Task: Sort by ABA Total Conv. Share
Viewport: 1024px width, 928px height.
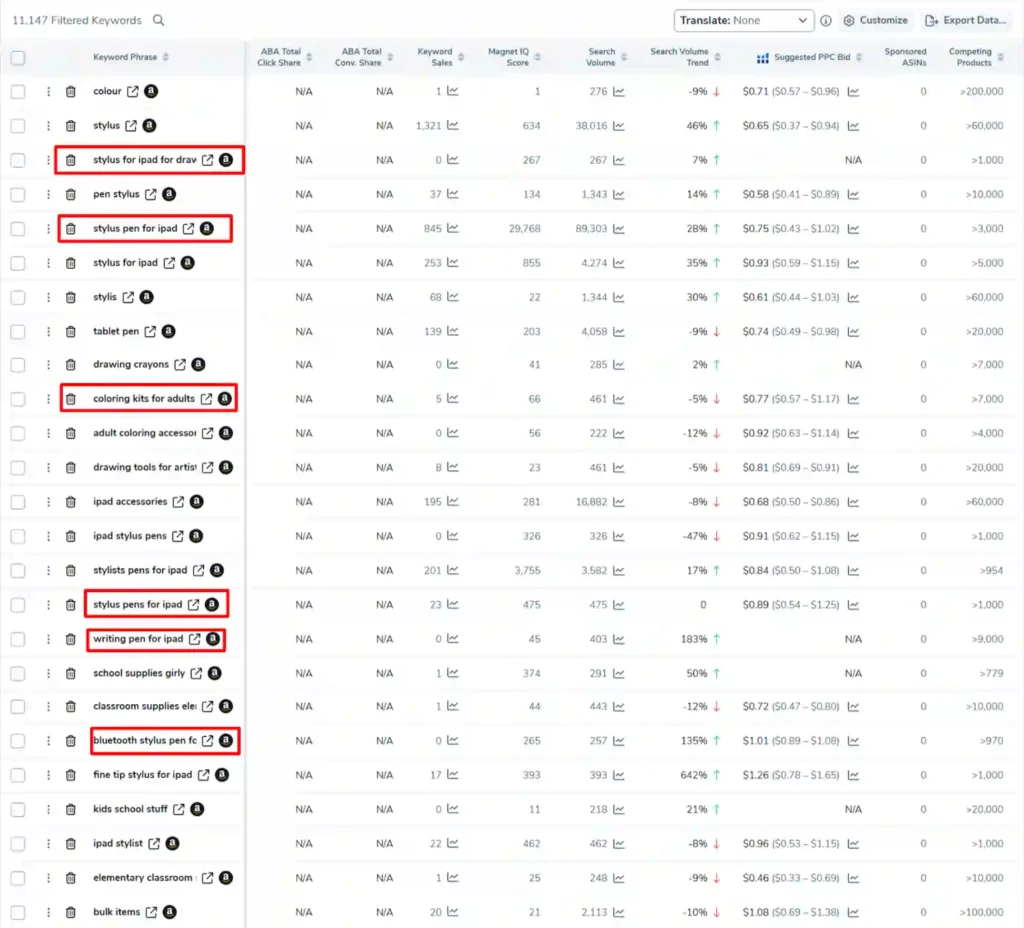Action: (390, 57)
